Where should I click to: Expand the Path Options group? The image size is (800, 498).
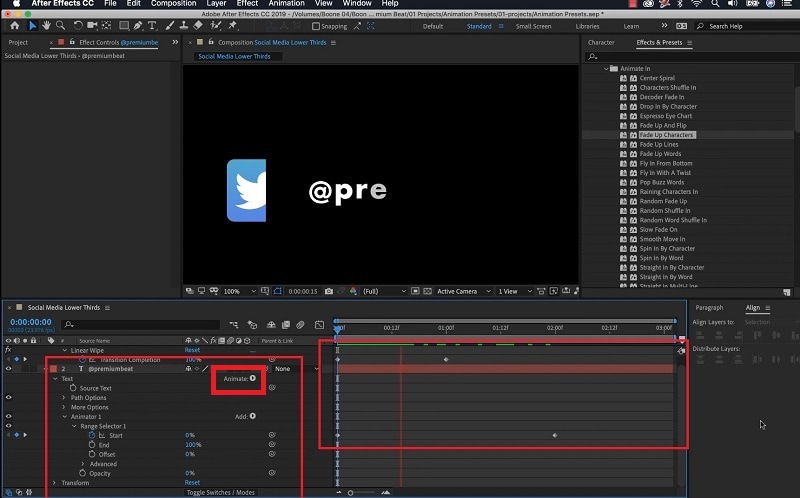click(64, 397)
